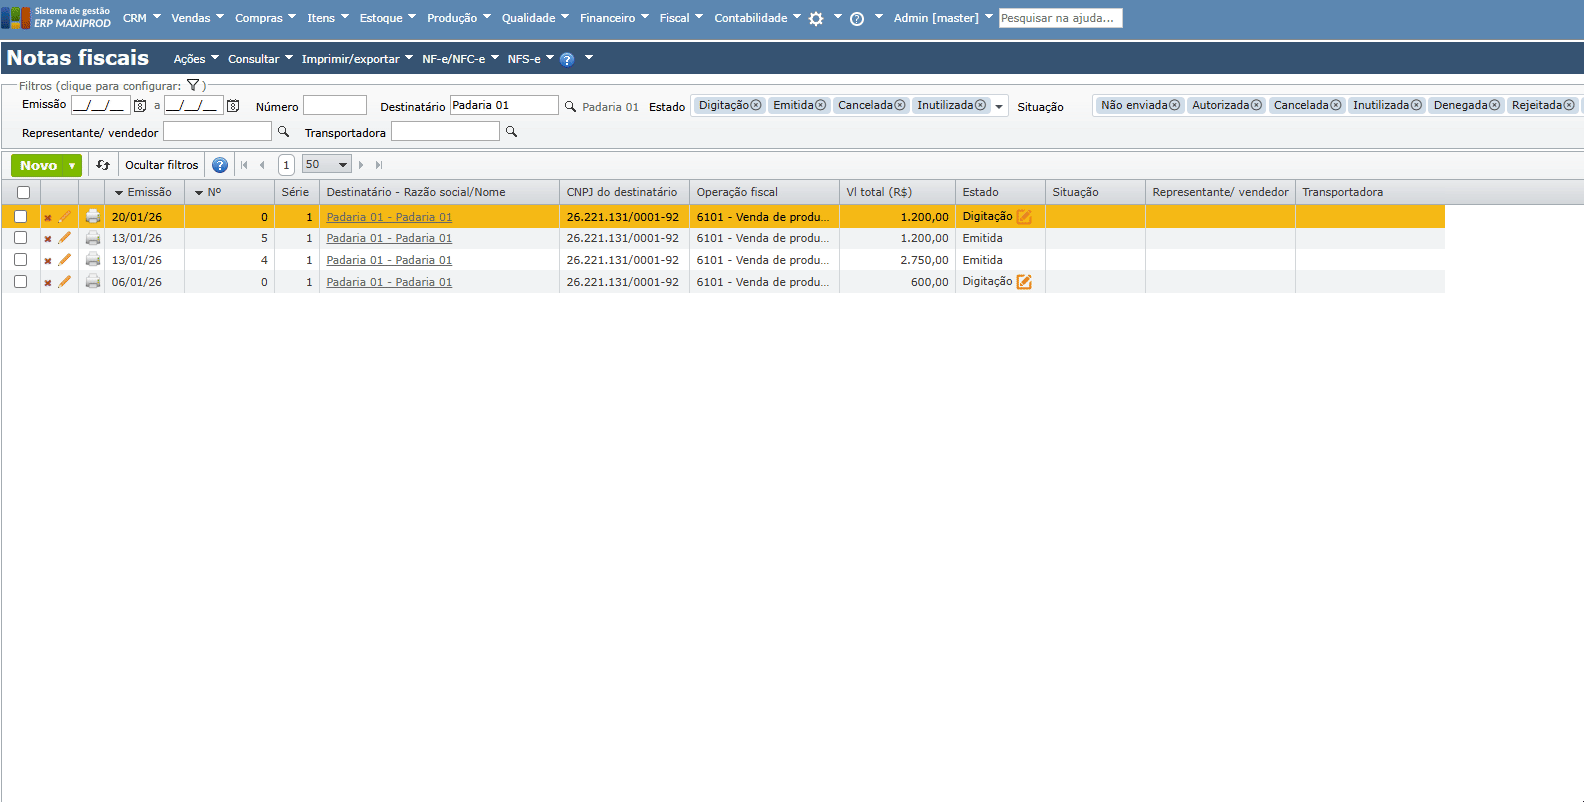Click the blue help icon in grid toolbar
Viewport: 1584px width, 802px height.
[x=220, y=165]
